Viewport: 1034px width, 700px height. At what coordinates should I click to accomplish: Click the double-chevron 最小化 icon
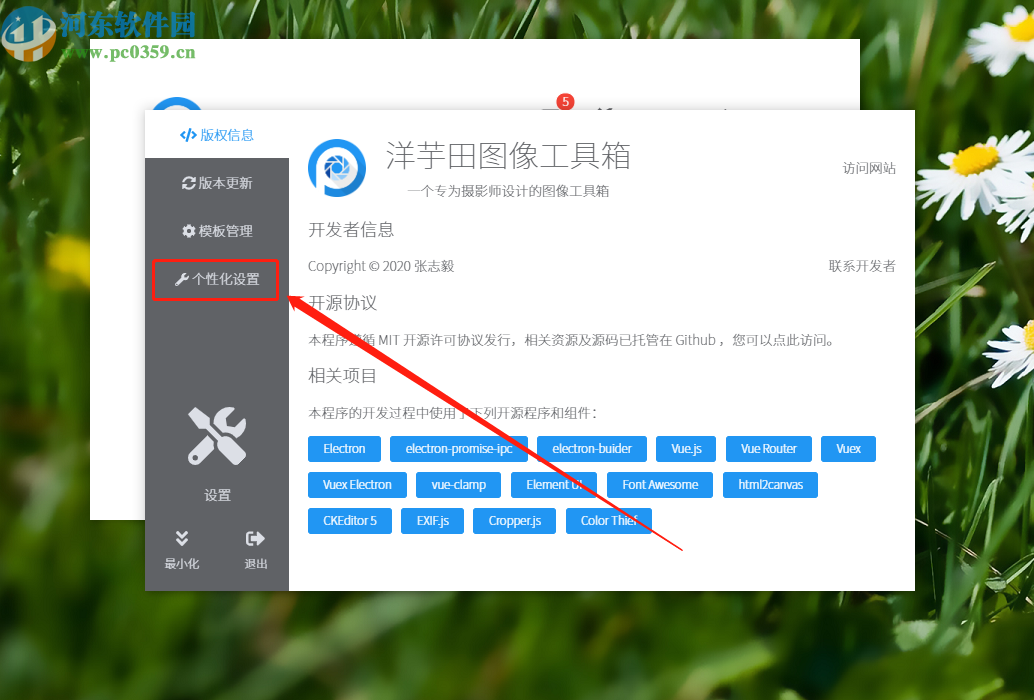click(181, 539)
